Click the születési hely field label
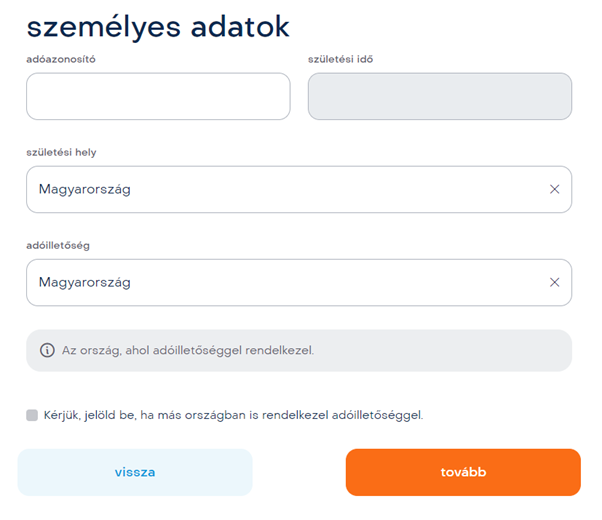 pos(61,152)
